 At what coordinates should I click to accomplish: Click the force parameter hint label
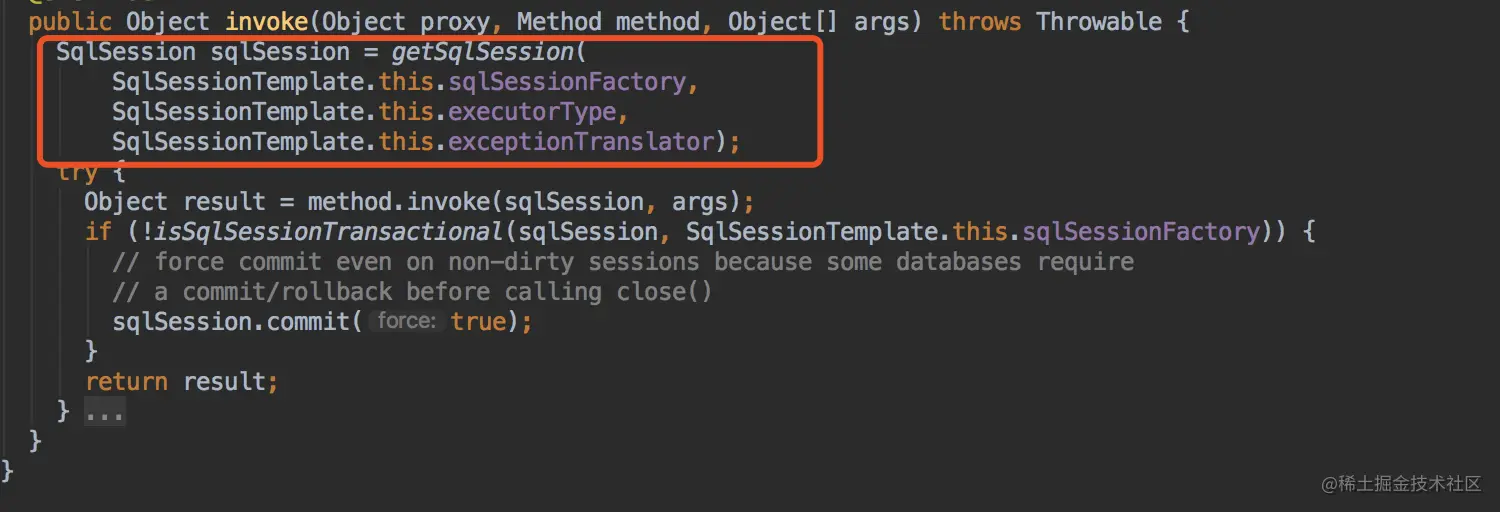(x=405, y=322)
